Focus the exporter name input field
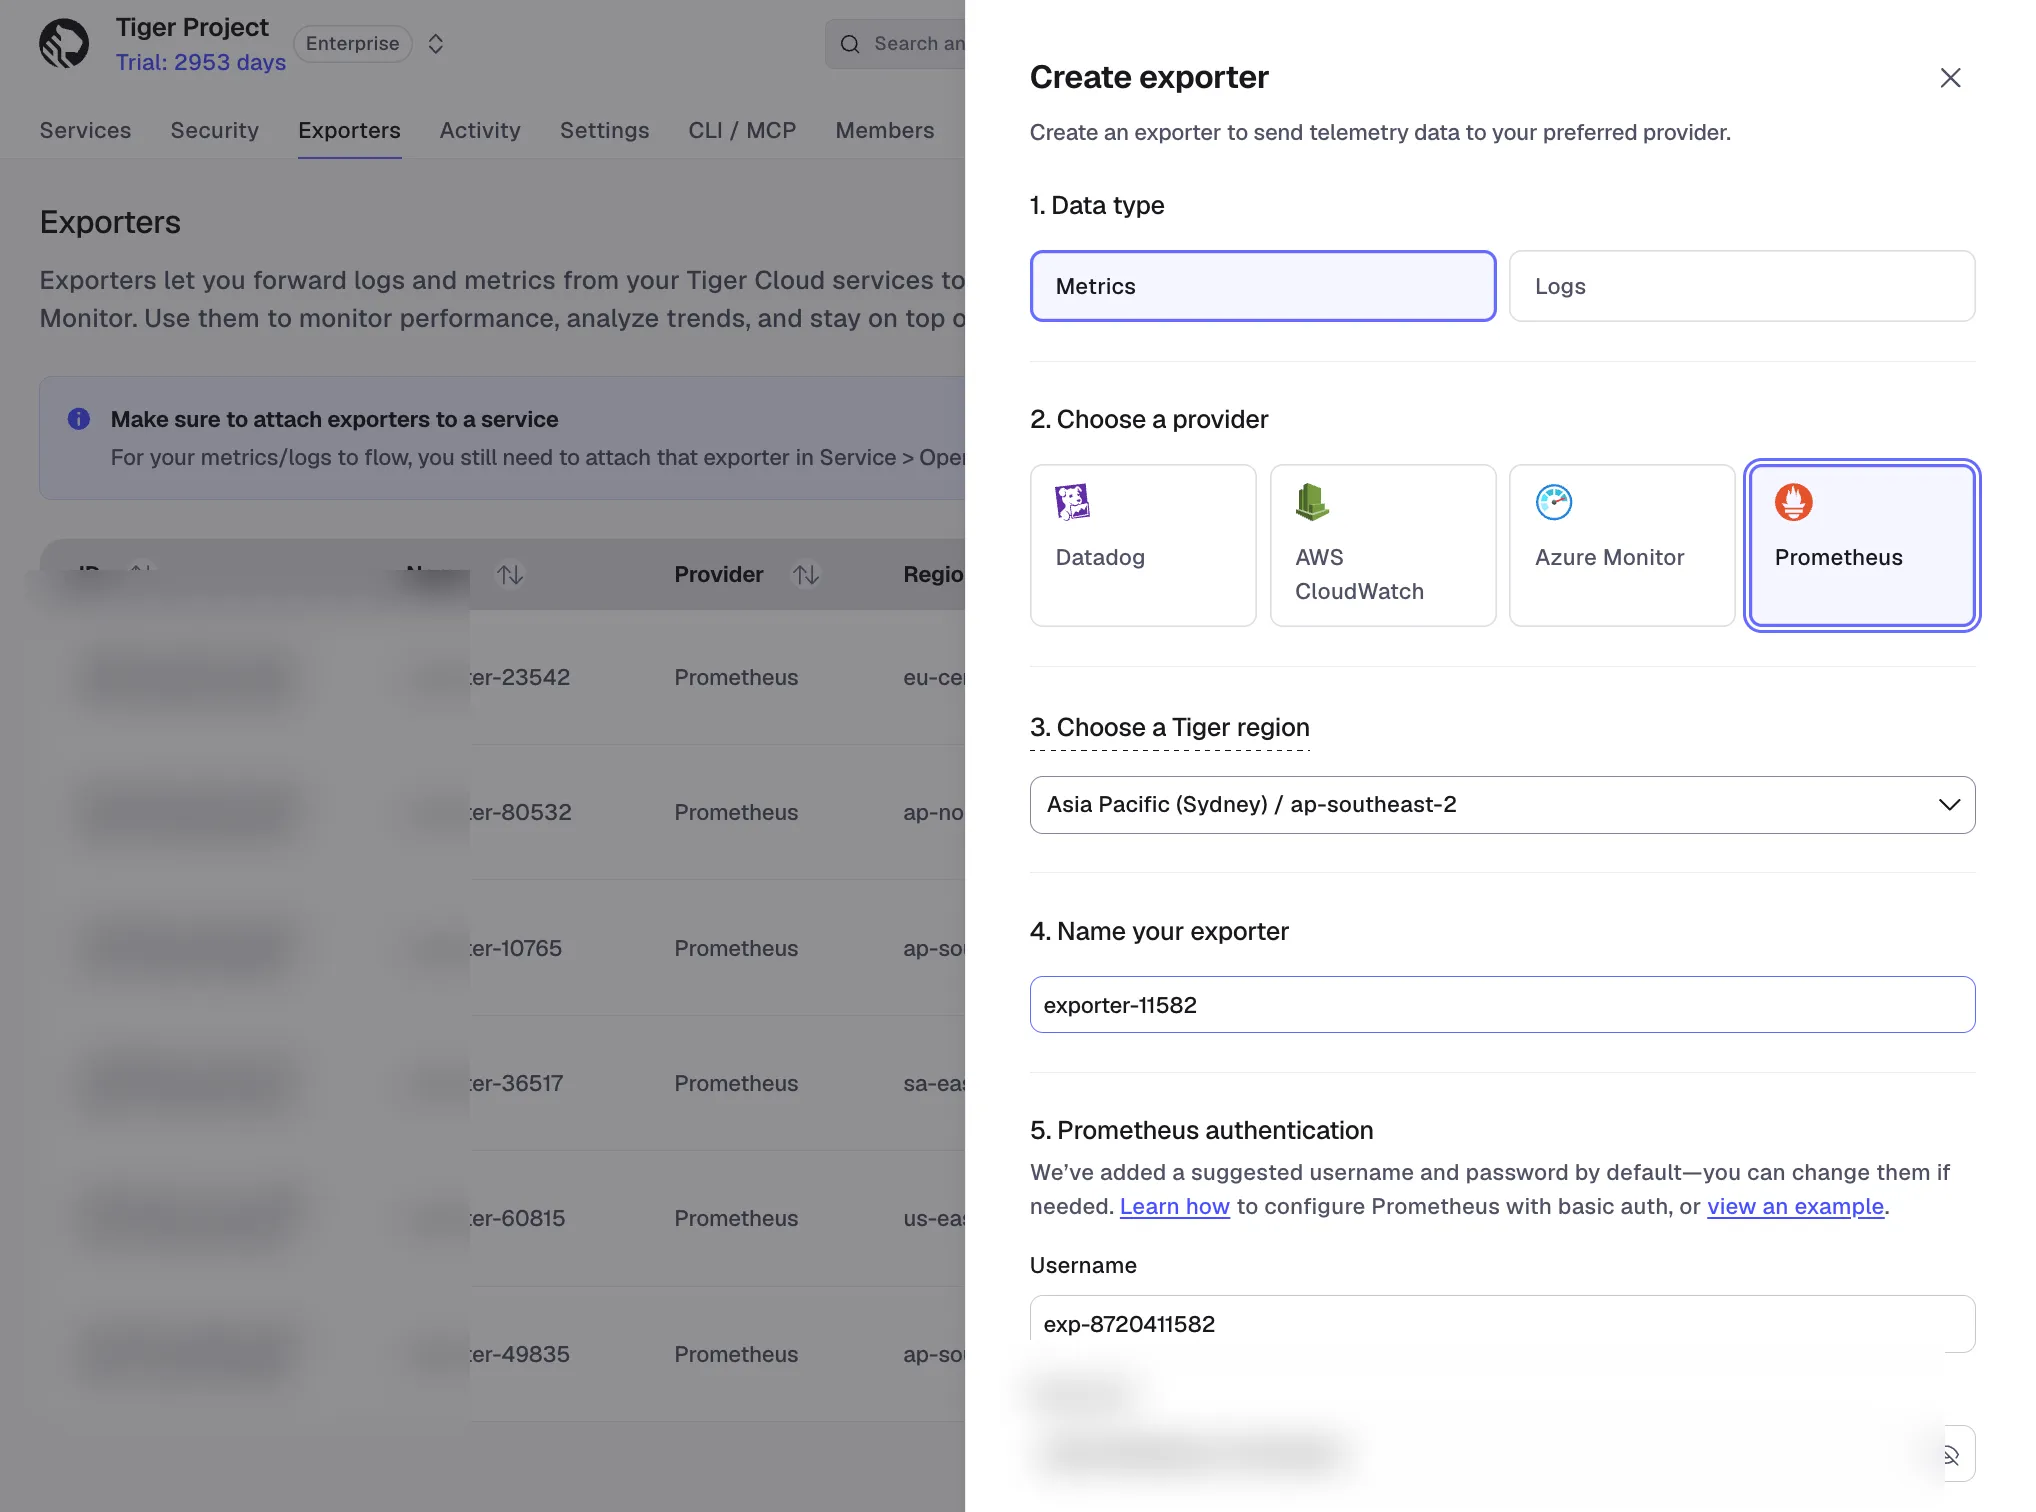 click(x=1502, y=1005)
